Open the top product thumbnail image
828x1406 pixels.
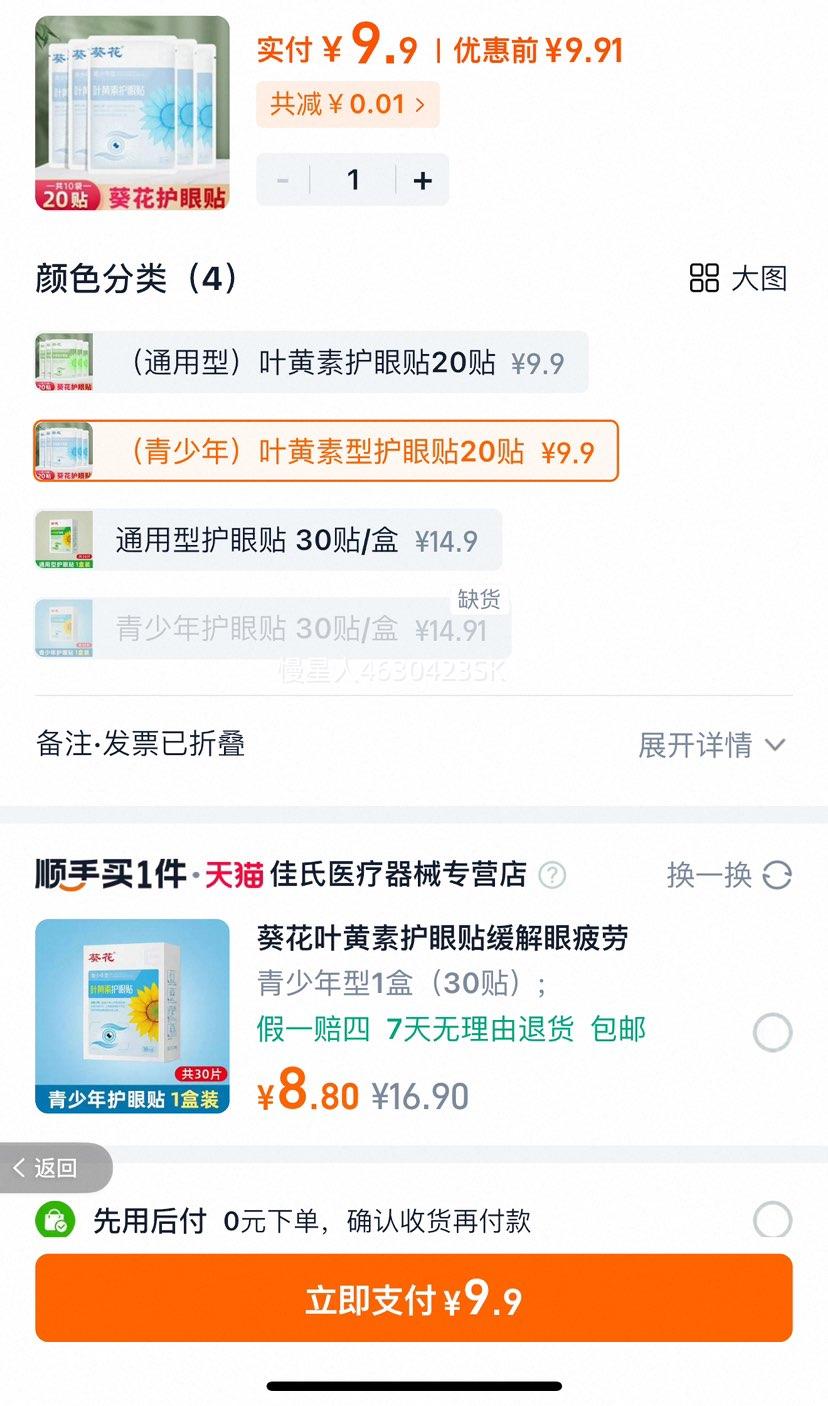pos(132,113)
